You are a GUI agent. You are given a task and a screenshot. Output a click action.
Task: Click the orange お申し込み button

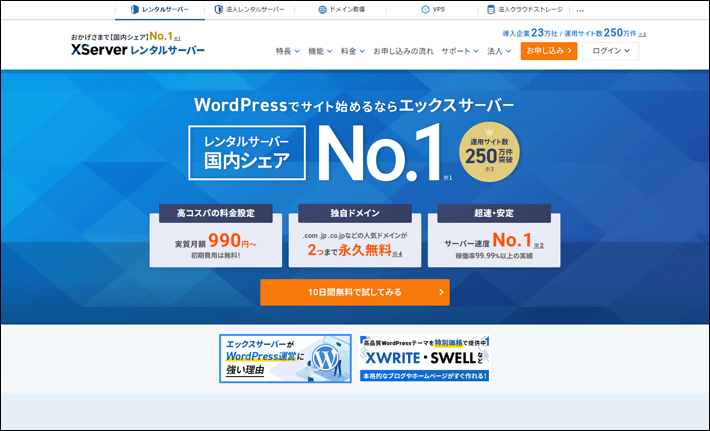[548, 51]
